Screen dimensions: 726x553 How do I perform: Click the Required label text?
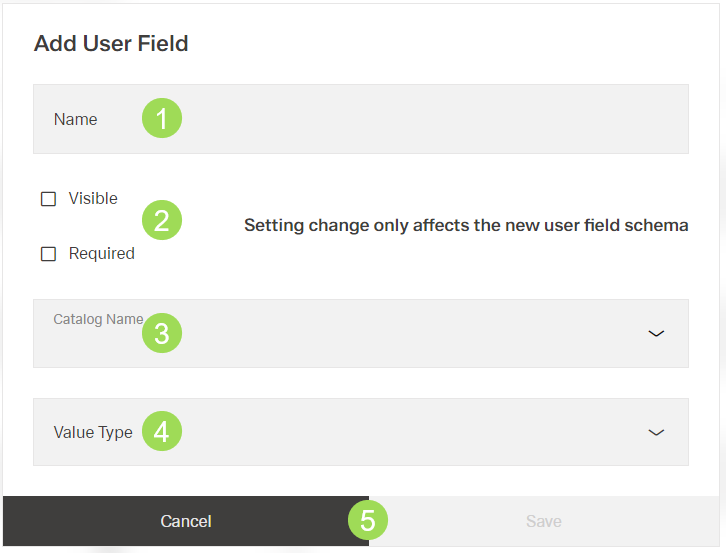tap(101, 254)
